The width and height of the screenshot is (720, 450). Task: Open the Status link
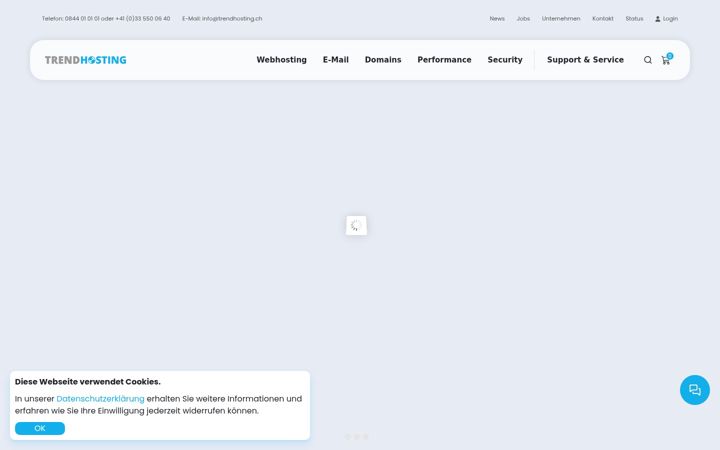(x=634, y=19)
